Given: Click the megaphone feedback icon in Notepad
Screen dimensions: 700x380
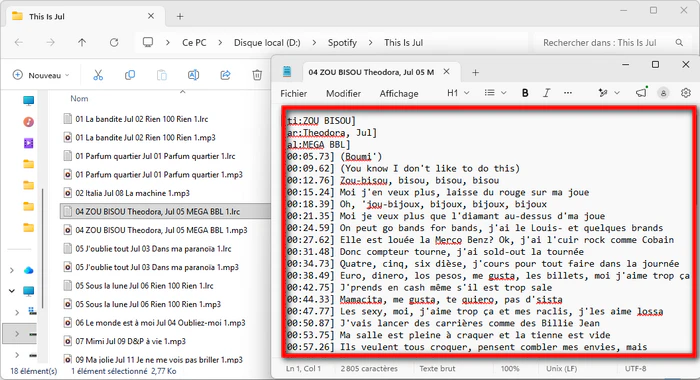Looking at the screenshot, I should [x=641, y=92].
